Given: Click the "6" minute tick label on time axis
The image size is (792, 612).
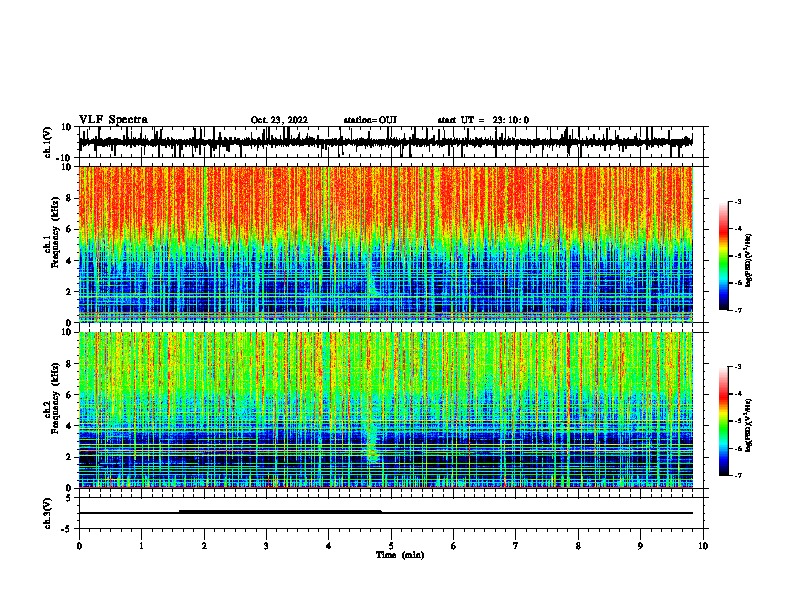Looking at the screenshot, I should point(454,546).
